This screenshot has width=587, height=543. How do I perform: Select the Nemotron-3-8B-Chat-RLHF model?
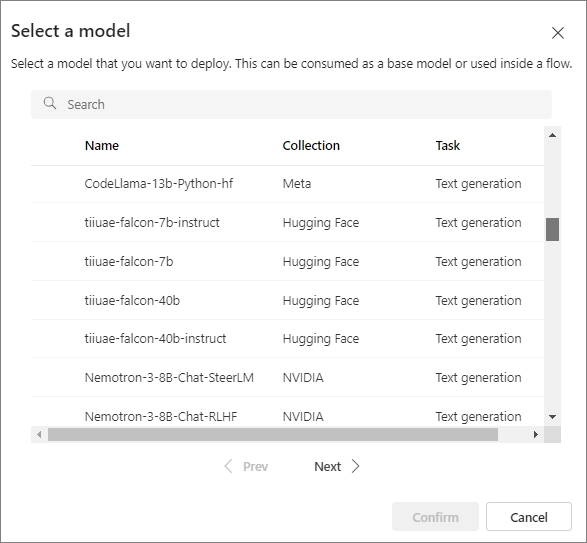coord(287,412)
